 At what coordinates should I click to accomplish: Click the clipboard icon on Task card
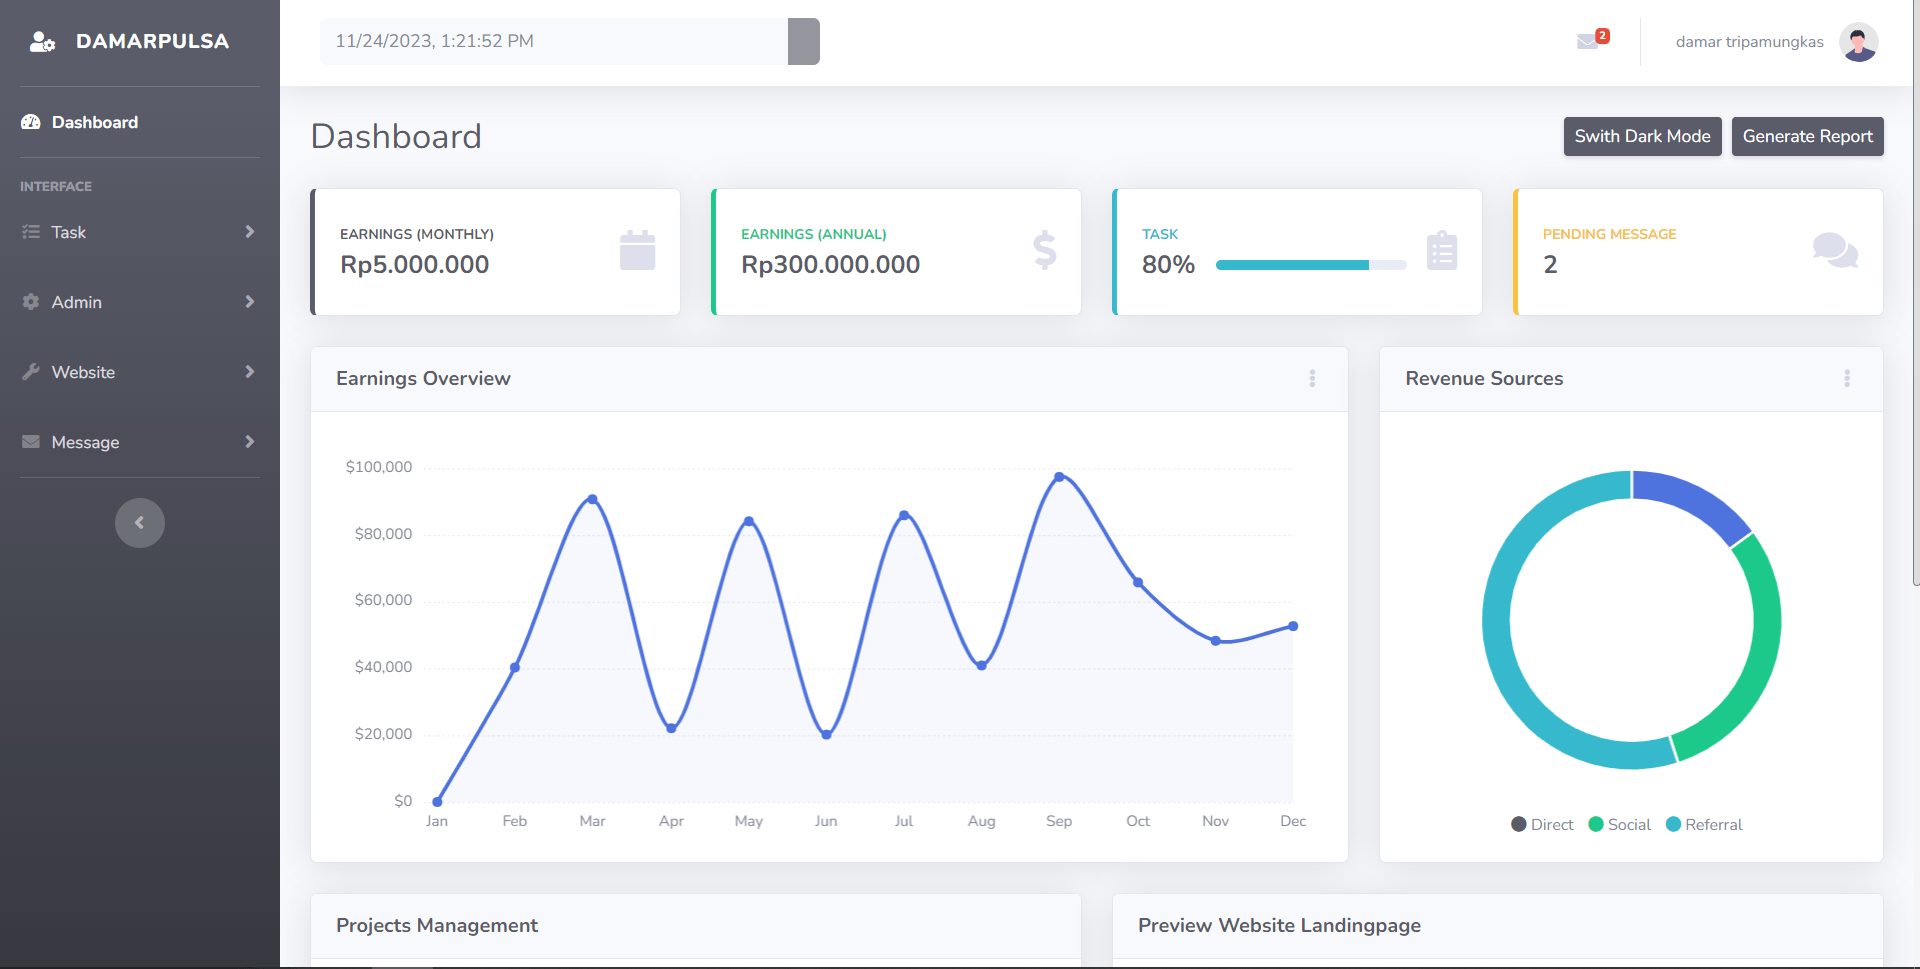coord(1442,251)
